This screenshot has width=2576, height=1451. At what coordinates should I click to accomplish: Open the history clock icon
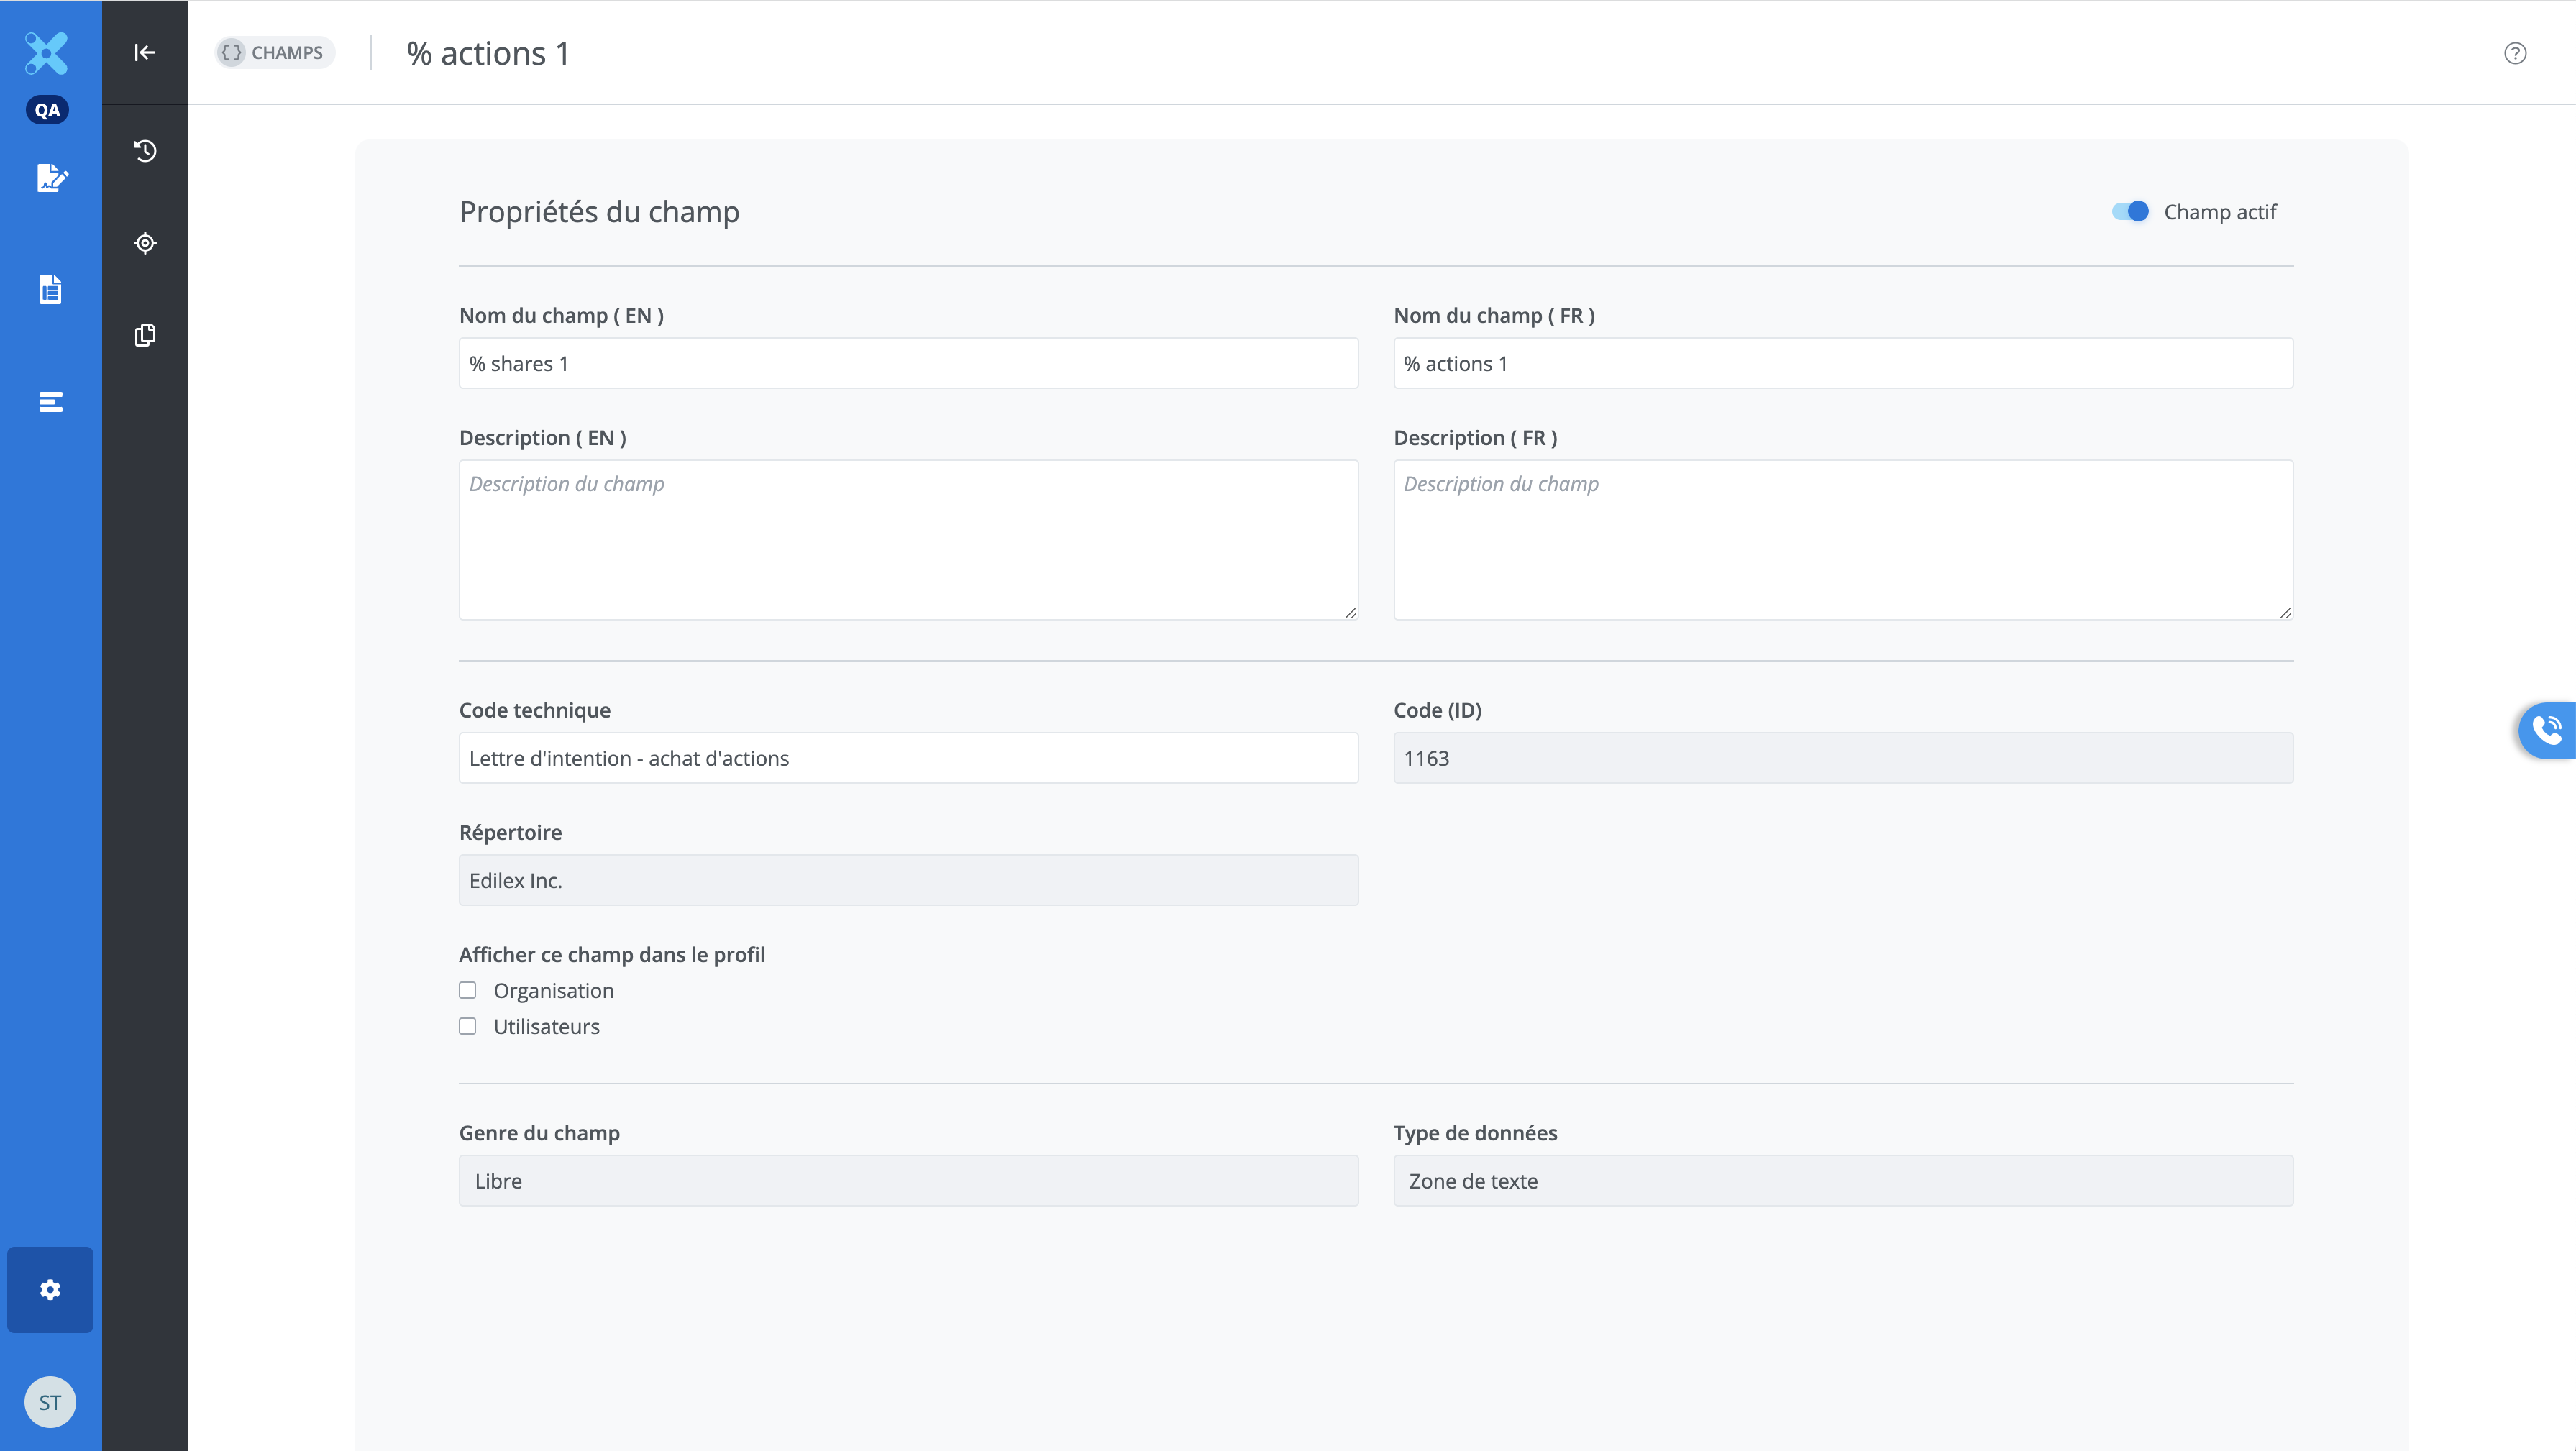[x=145, y=151]
